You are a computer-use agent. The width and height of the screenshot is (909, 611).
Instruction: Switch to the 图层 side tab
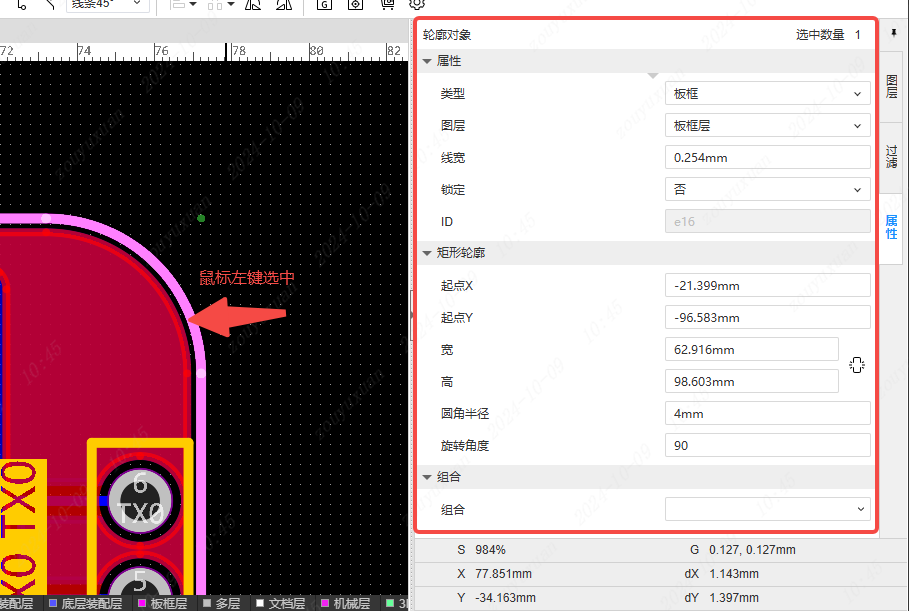click(x=892, y=87)
